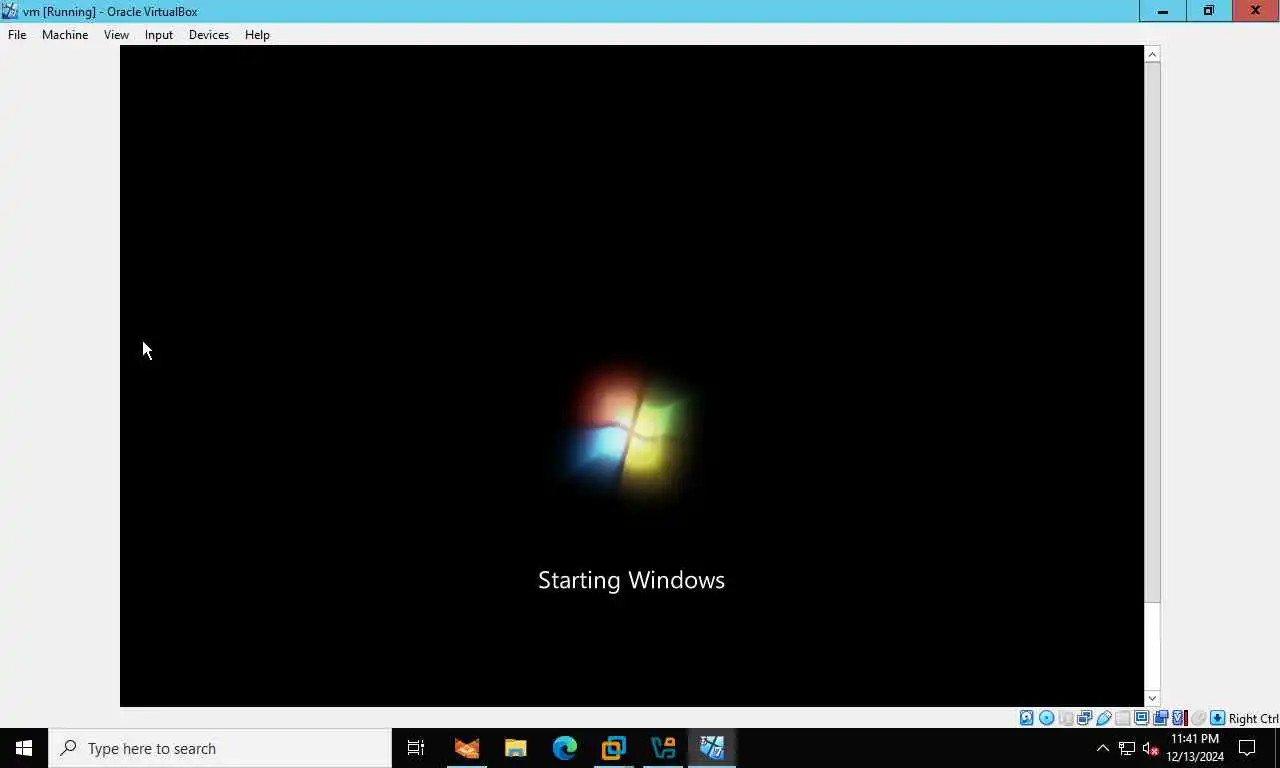Click the optical drive status icon
The image size is (1280, 768).
pyautogui.click(x=1046, y=718)
